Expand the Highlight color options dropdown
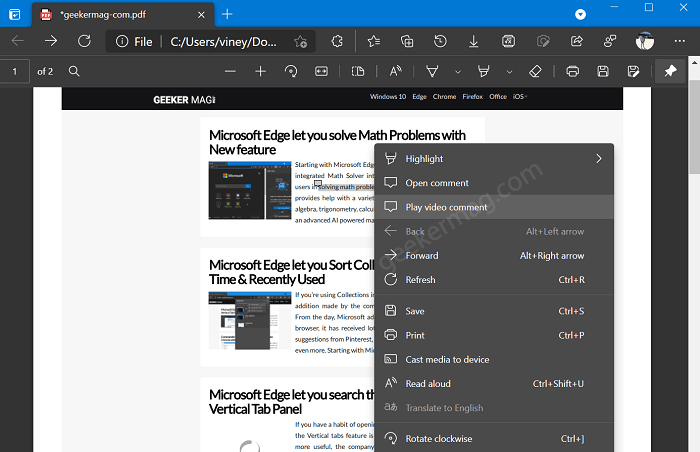700x452 pixels. pyautogui.click(x=509, y=71)
